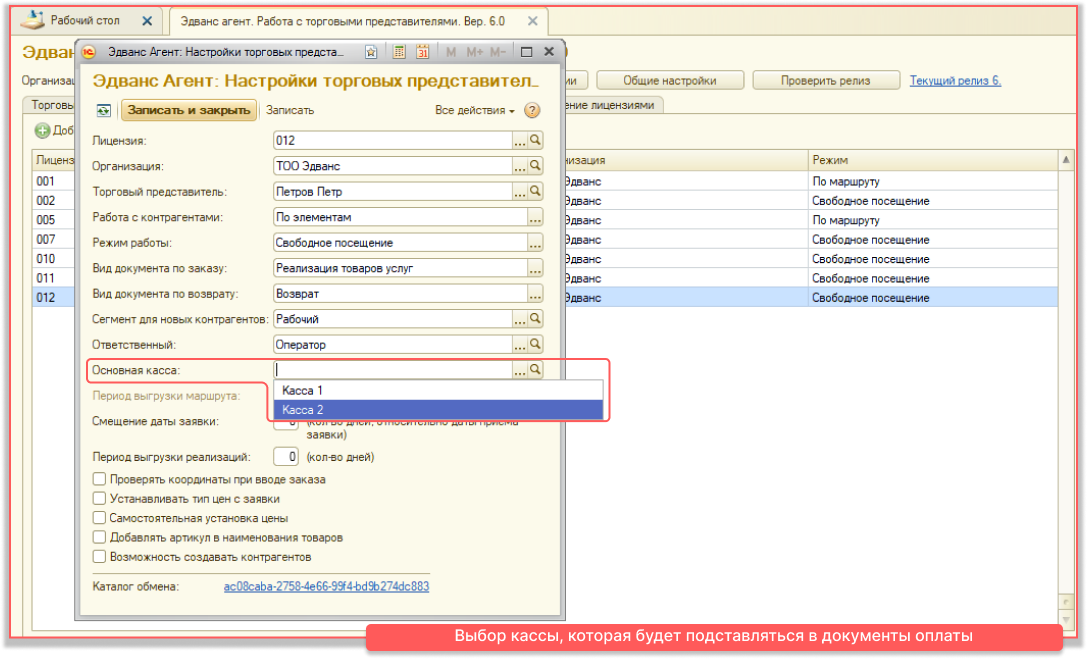Click the Записать и закрыть button
1087x659 pixels.
coord(189,110)
